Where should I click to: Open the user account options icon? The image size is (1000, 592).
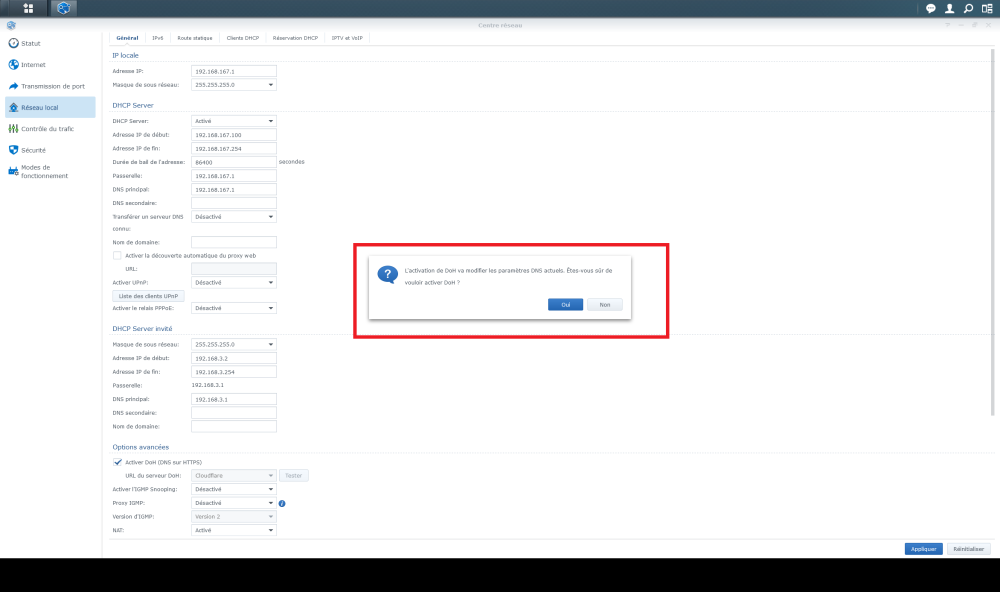coord(950,8)
